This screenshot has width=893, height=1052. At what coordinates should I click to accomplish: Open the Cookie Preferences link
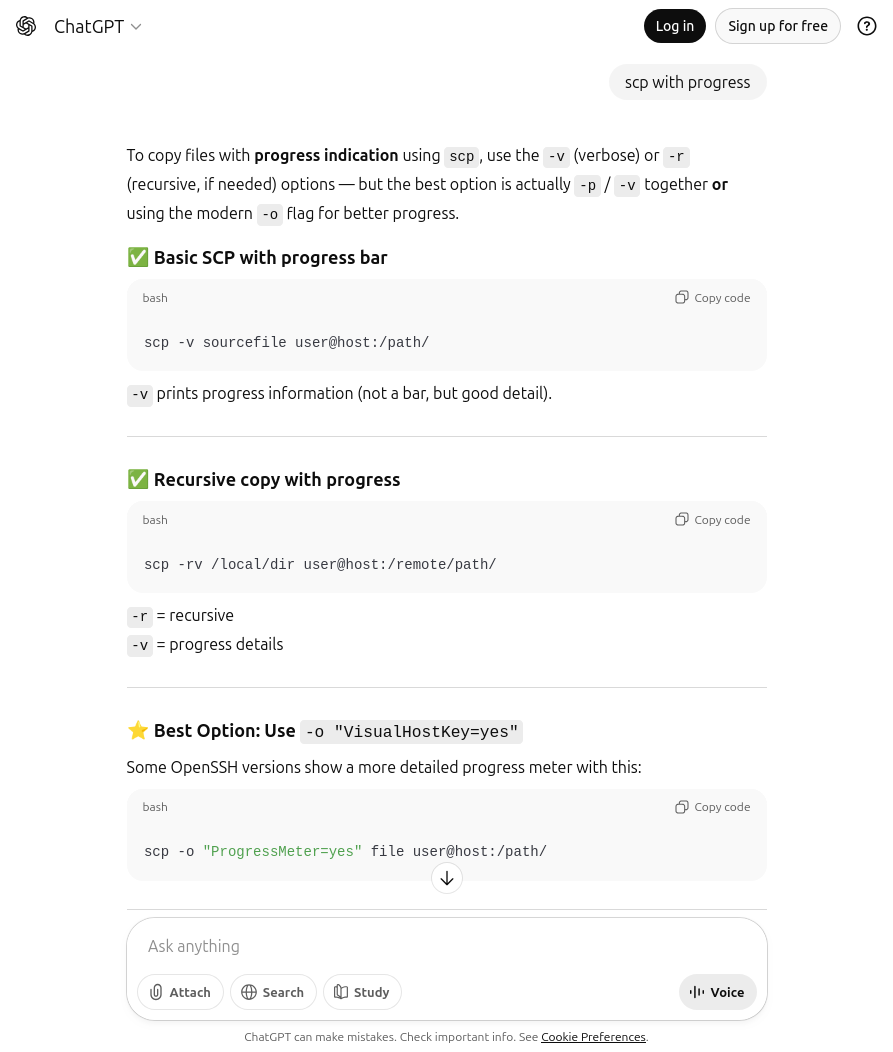593,1037
